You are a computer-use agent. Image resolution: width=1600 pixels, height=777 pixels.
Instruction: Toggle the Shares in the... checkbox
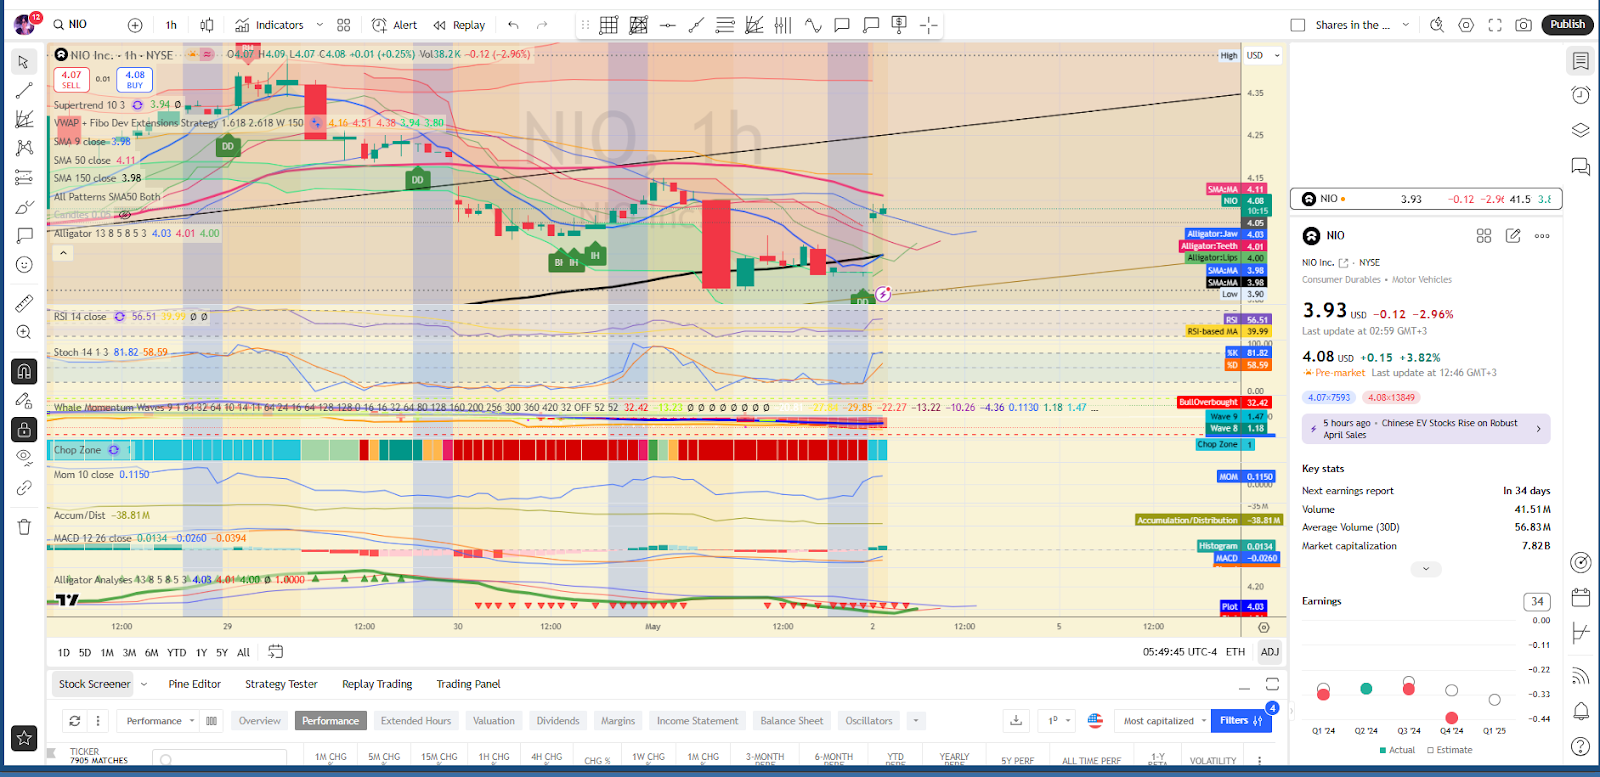tap(1298, 25)
